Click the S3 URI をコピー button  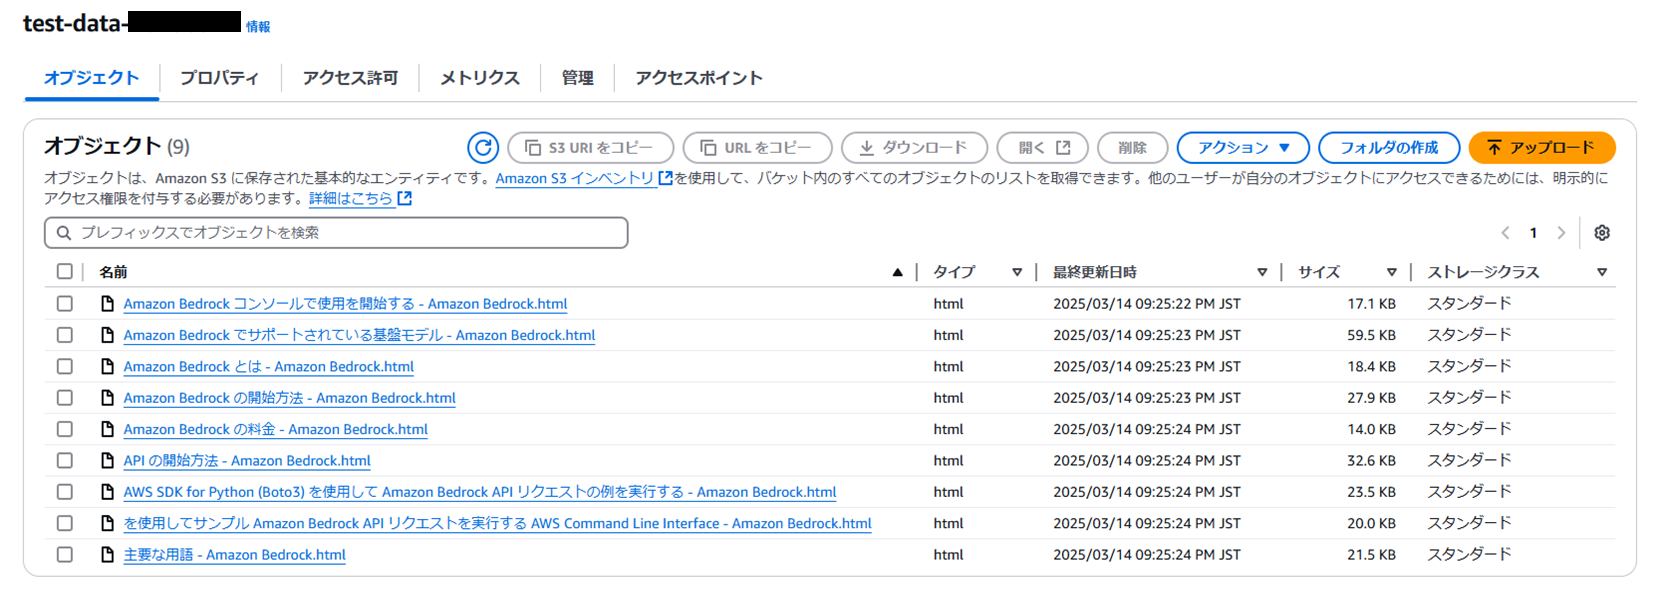591,148
